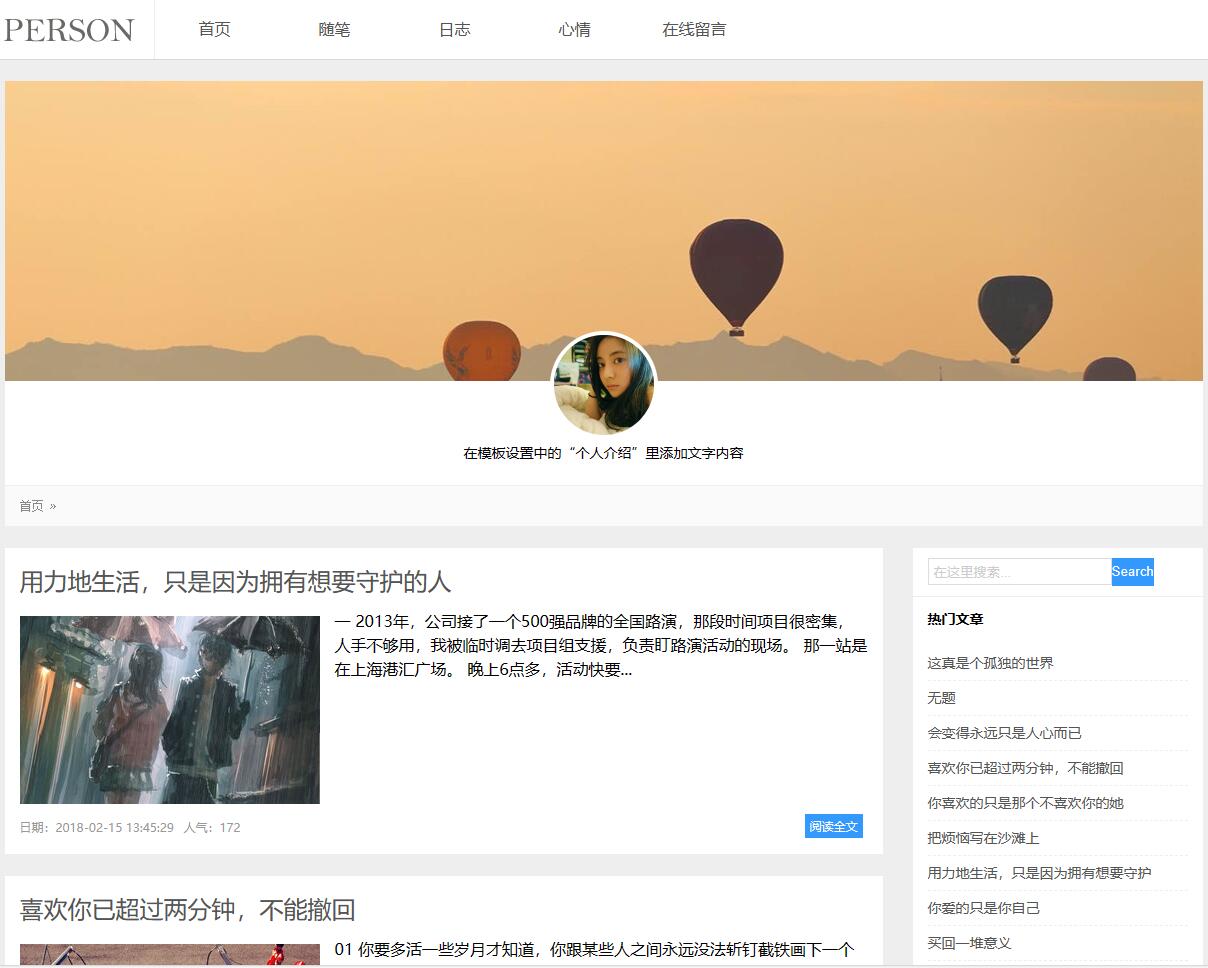The height and width of the screenshot is (968, 1208).
Task: Focus the 在这里搜索 search input field
Action: pos(1019,572)
